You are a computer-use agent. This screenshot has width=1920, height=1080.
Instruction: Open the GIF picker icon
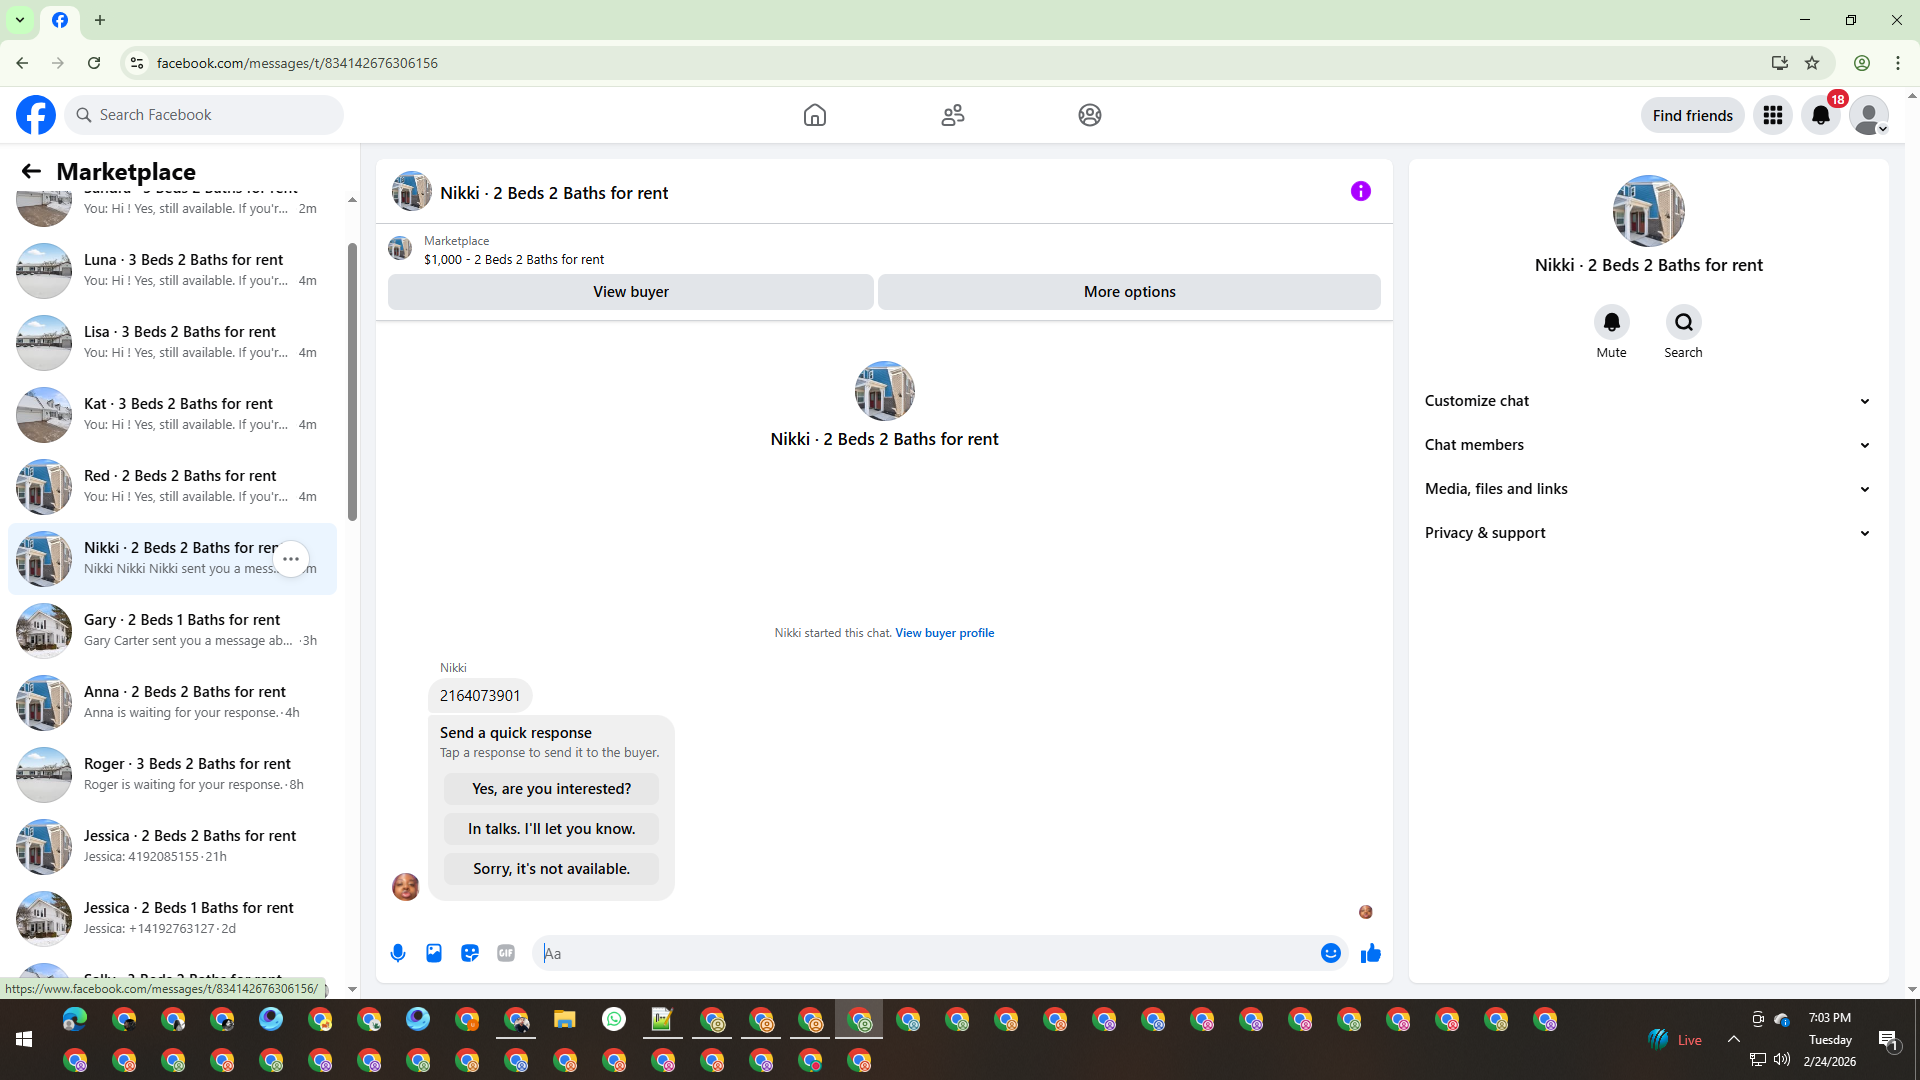[506, 953]
